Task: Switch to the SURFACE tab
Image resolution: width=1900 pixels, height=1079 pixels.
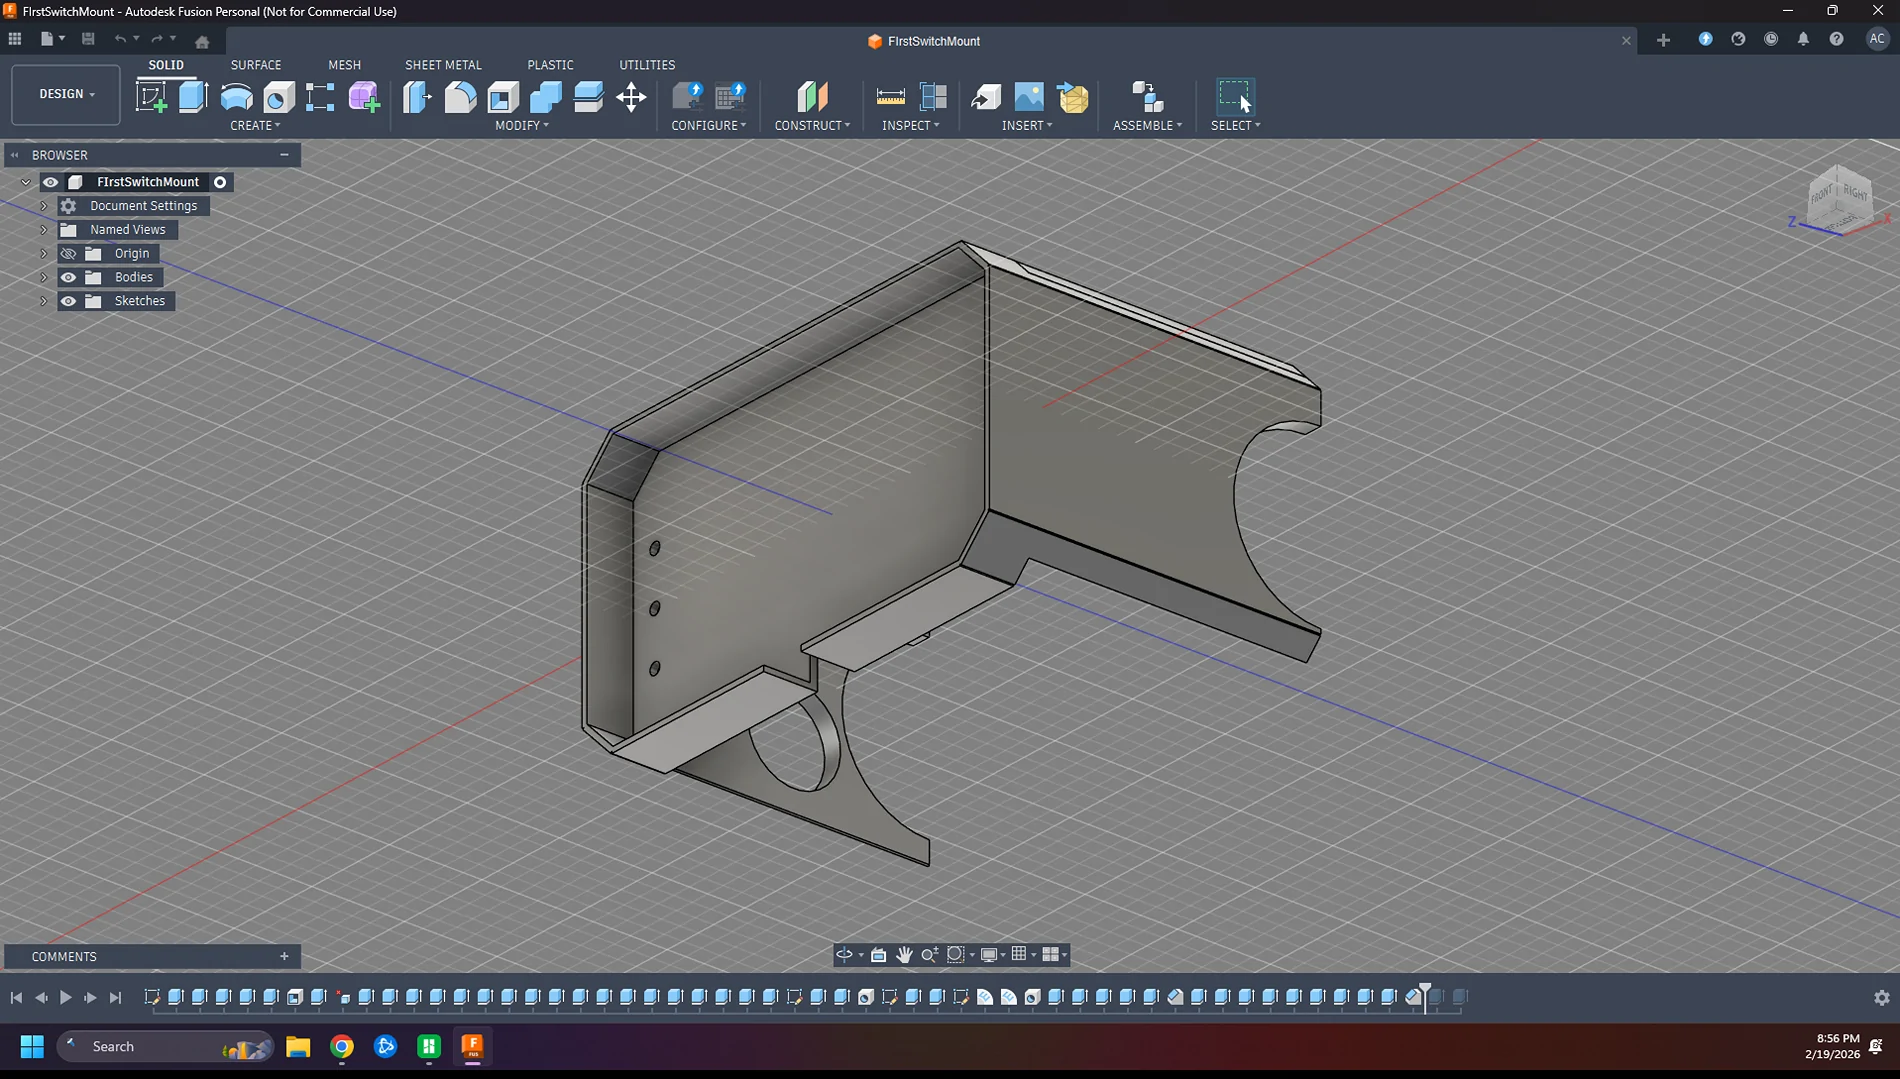Action: click(256, 65)
